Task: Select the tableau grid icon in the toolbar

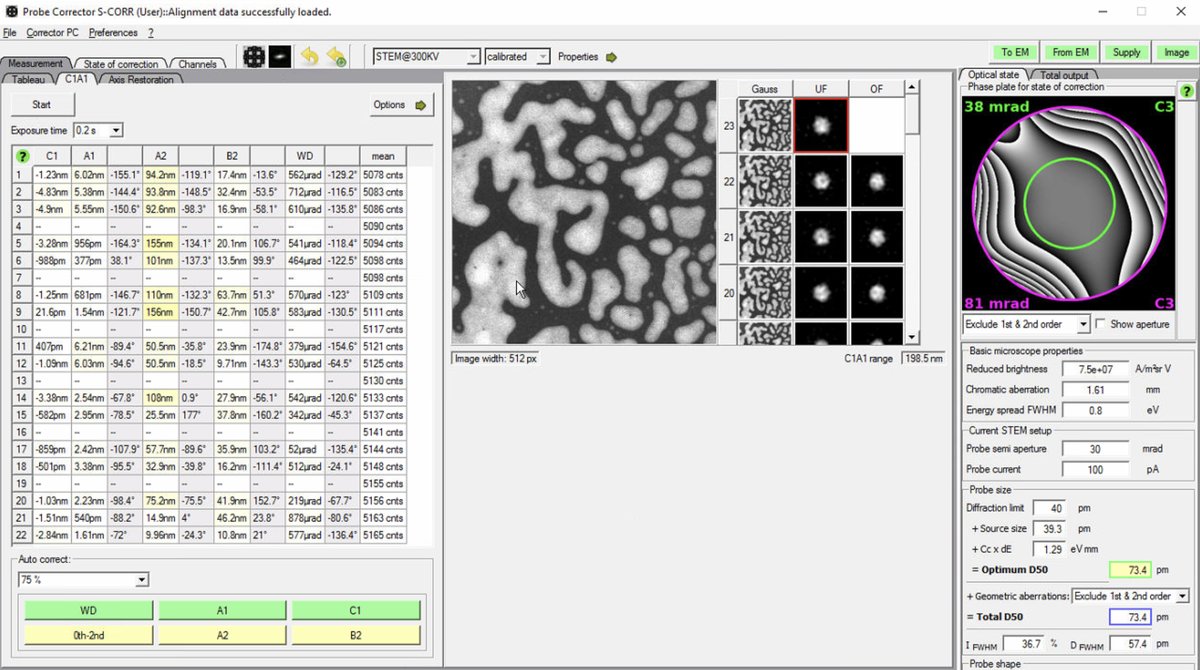Action: [253, 56]
